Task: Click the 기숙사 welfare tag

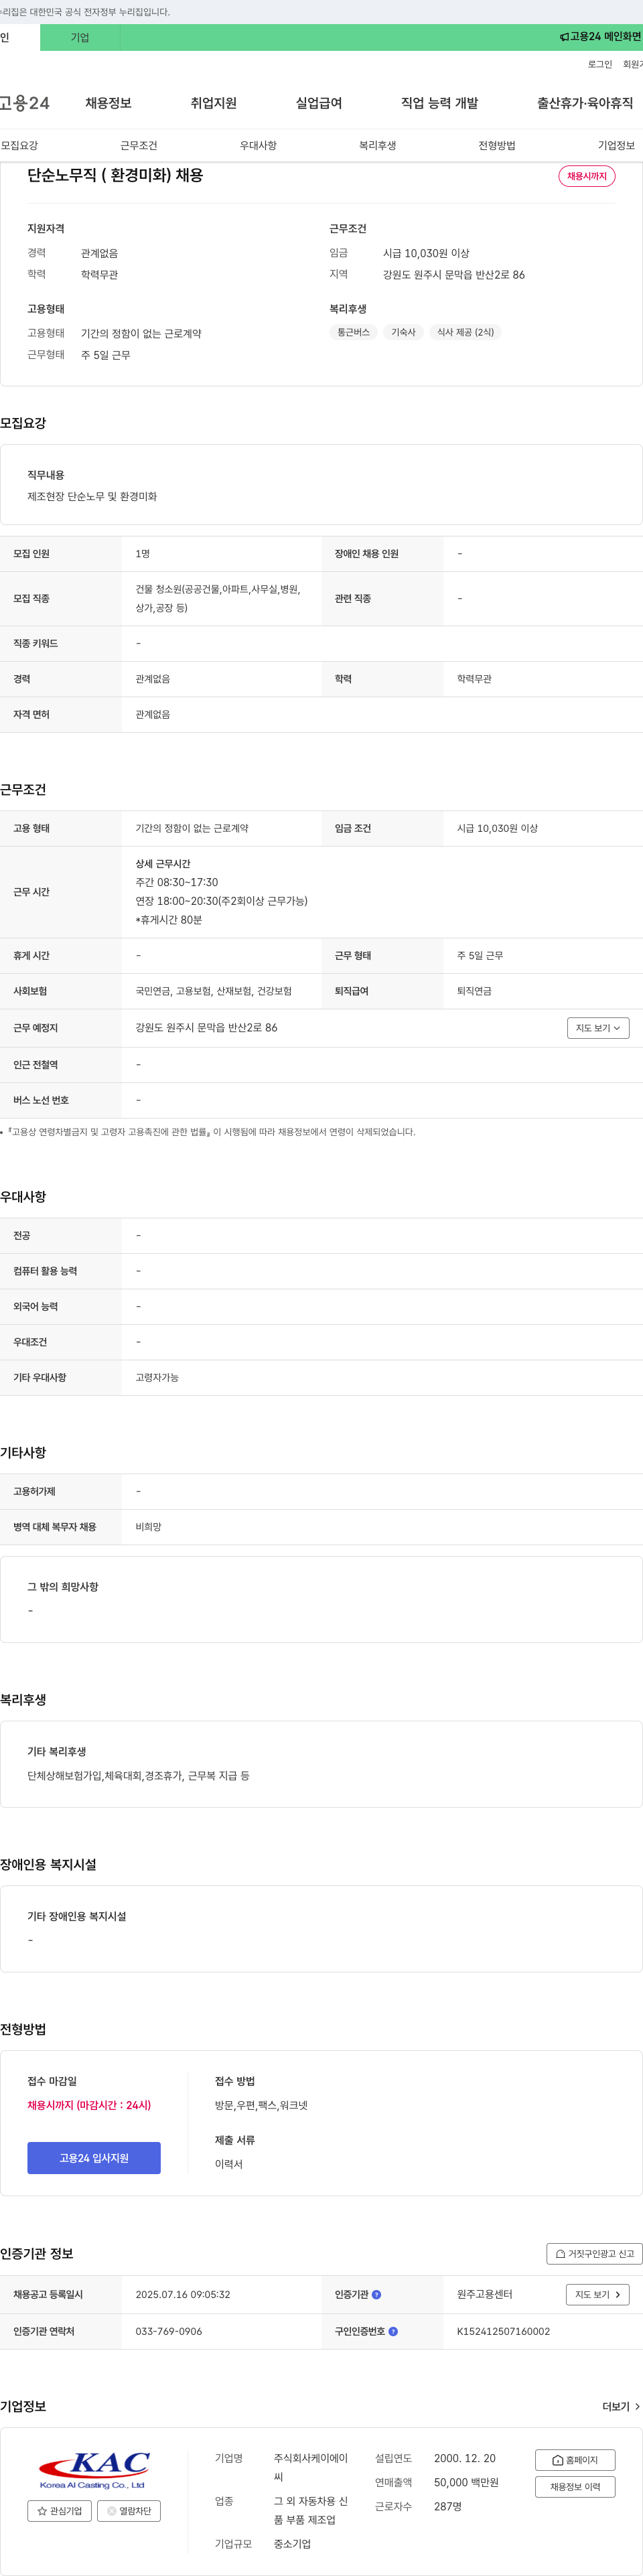Action: pos(403,332)
